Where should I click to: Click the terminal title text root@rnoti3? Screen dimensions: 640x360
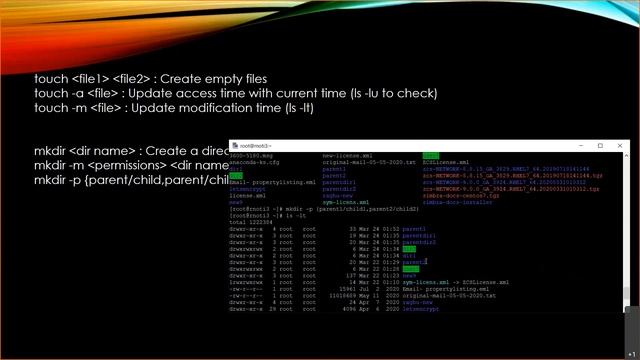pyautogui.click(x=255, y=146)
